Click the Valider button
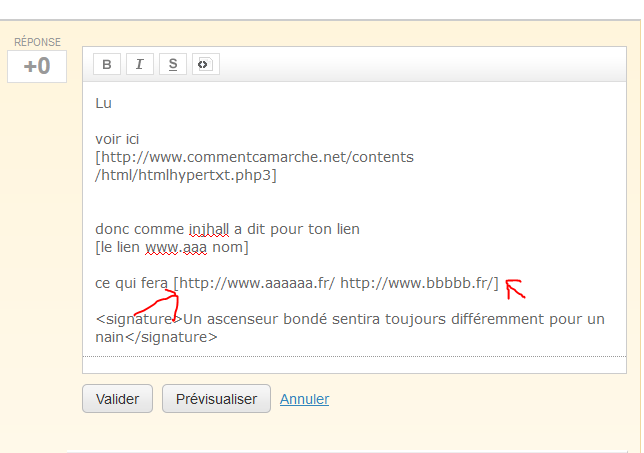 [117, 398]
